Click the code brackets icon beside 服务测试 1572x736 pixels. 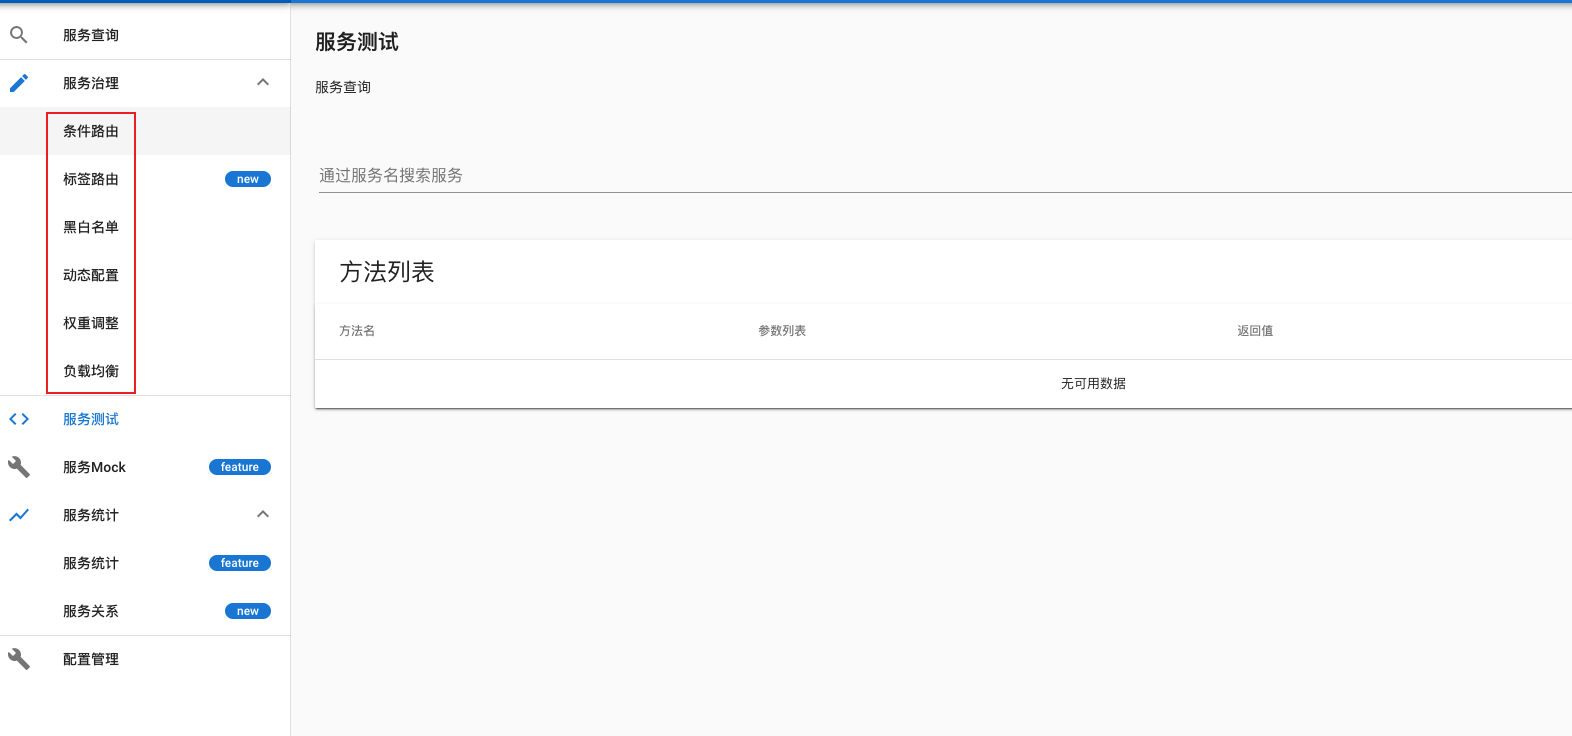coord(19,419)
